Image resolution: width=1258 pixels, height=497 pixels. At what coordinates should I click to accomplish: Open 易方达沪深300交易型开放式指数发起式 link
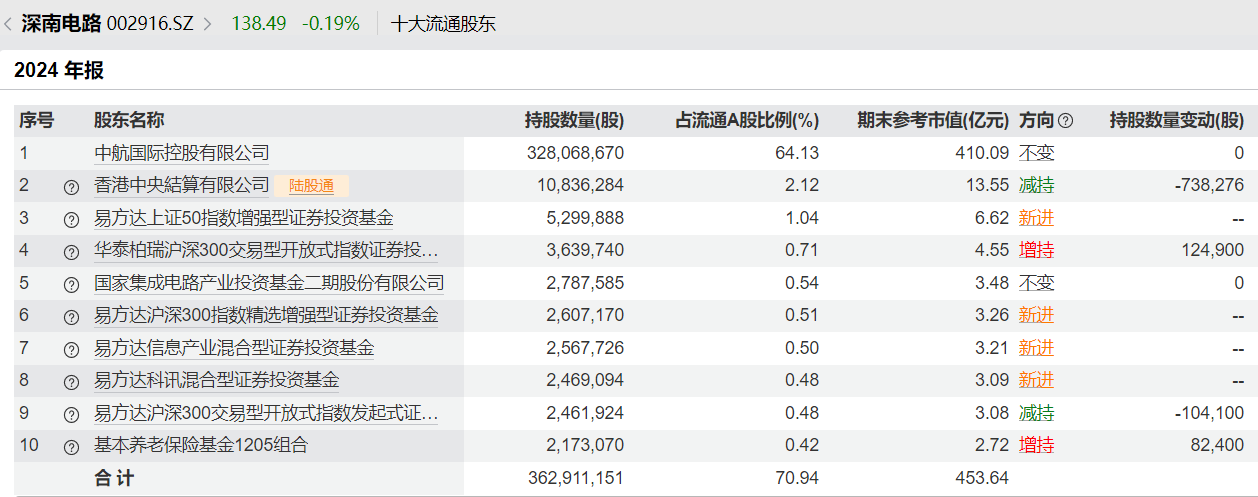(x=266, y=413)
